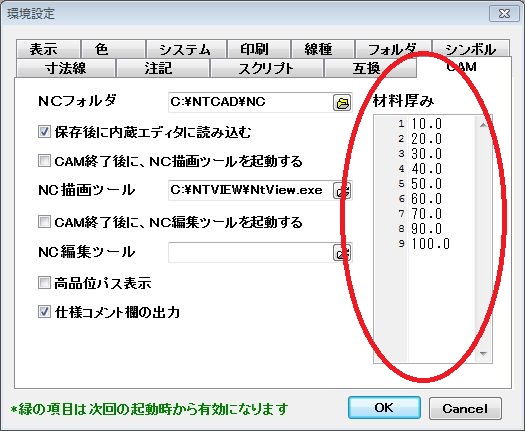Click the NC編集ツール path input field
This screenshot has width=525, height=431.
250,253
